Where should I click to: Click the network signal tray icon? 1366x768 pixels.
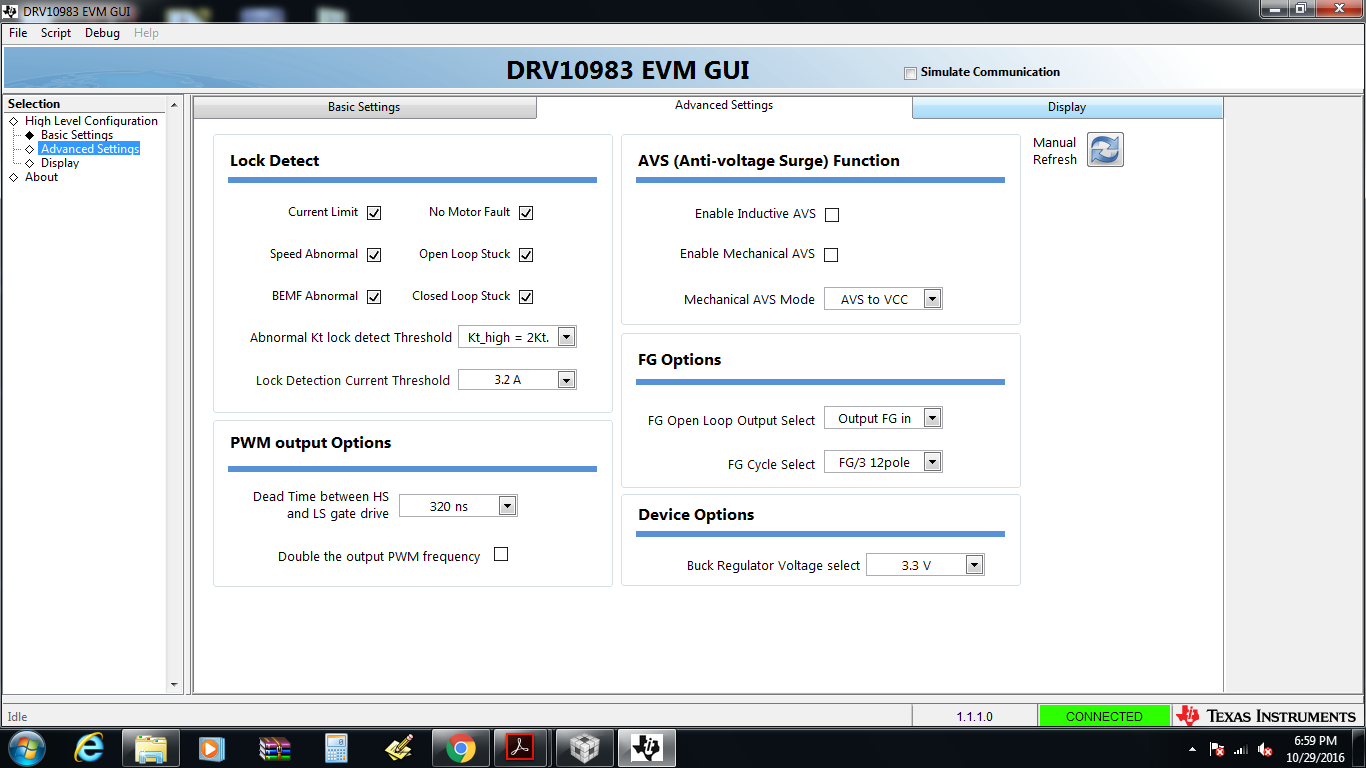(1241, 749)
